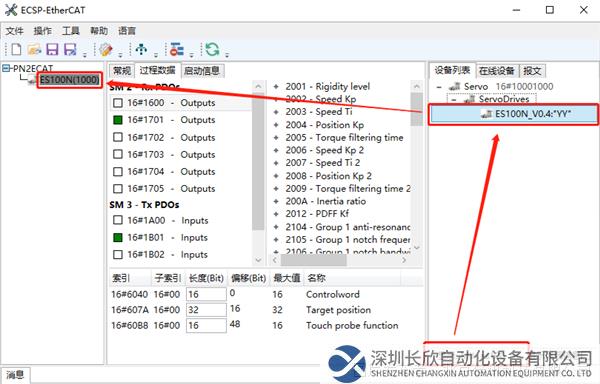Click the PDO list vertical scrollbar thumb
Viewport: 600px width, 384px height.
[258, 161]
